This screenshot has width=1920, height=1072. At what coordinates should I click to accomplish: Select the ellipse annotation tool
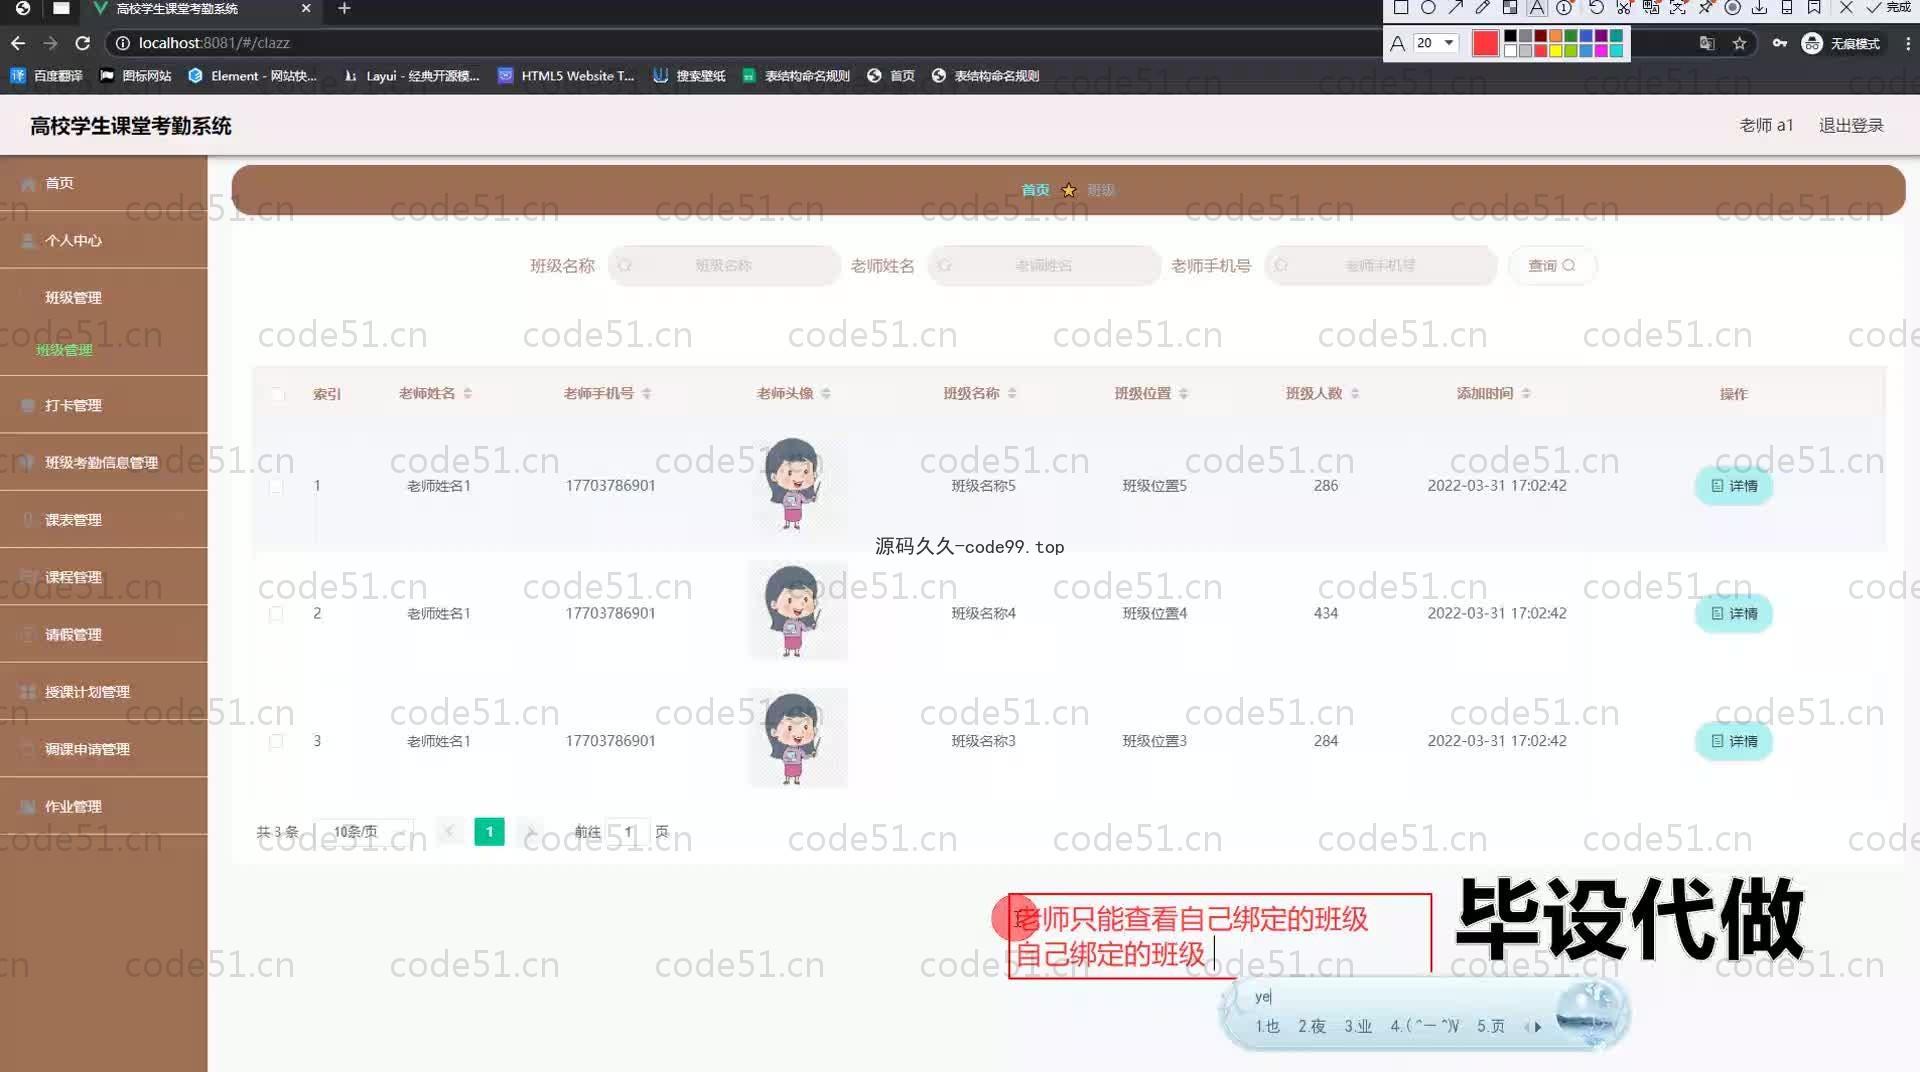coord(1428,8)
